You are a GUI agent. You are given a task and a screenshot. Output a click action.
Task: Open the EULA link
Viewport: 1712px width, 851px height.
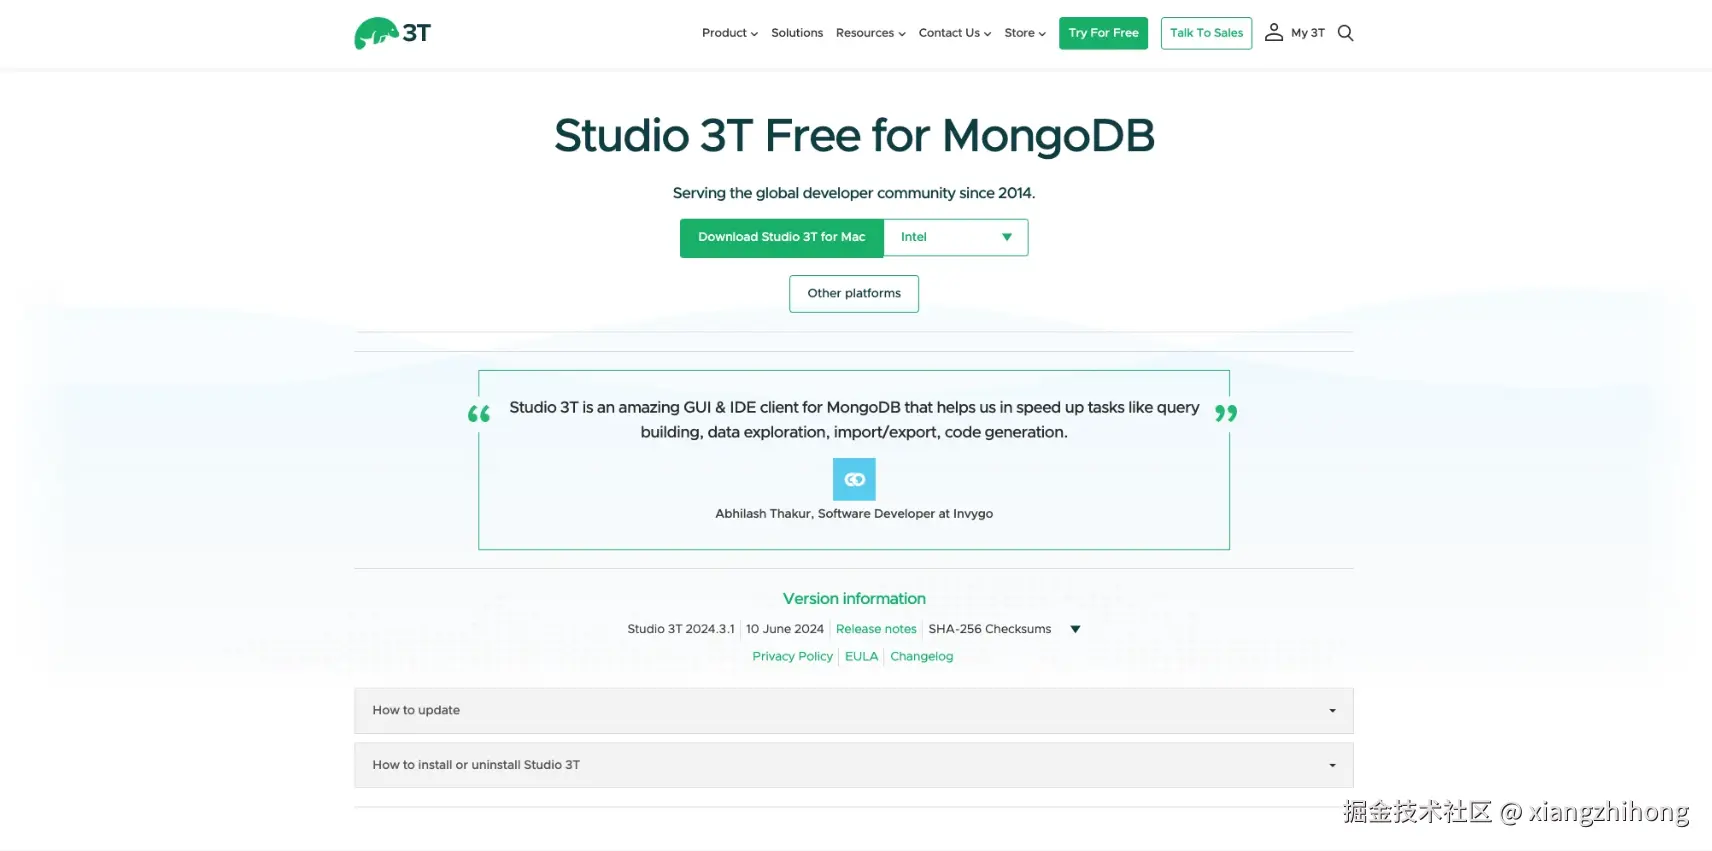[x=861, y=657]
